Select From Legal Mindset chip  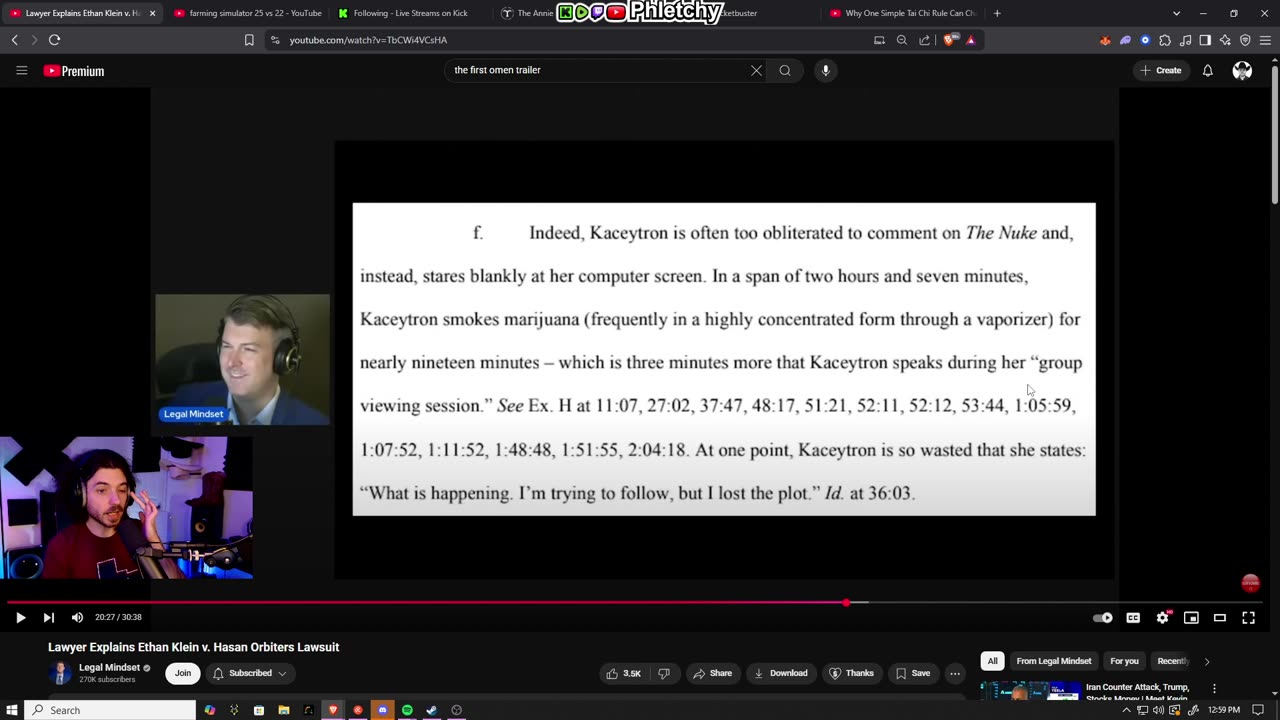coord(1054,661)
